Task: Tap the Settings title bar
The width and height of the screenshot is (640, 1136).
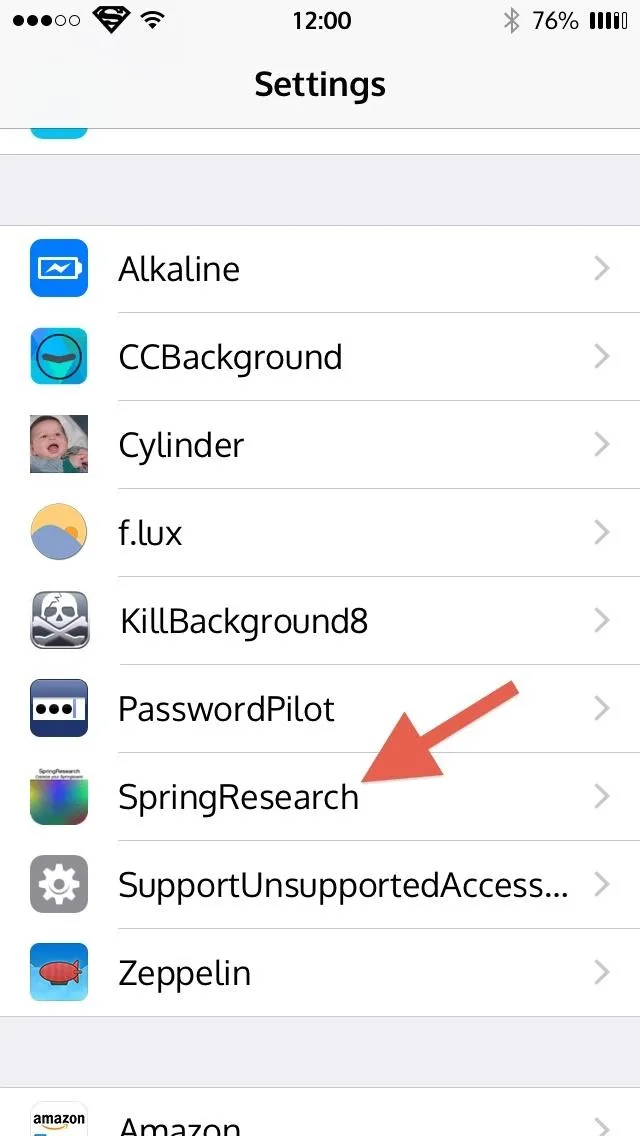Action: click(x=320, y=85)
